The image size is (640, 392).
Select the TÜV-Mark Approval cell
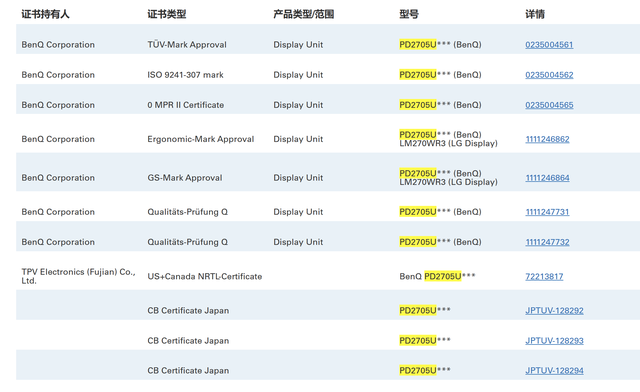tap(187, 45)
